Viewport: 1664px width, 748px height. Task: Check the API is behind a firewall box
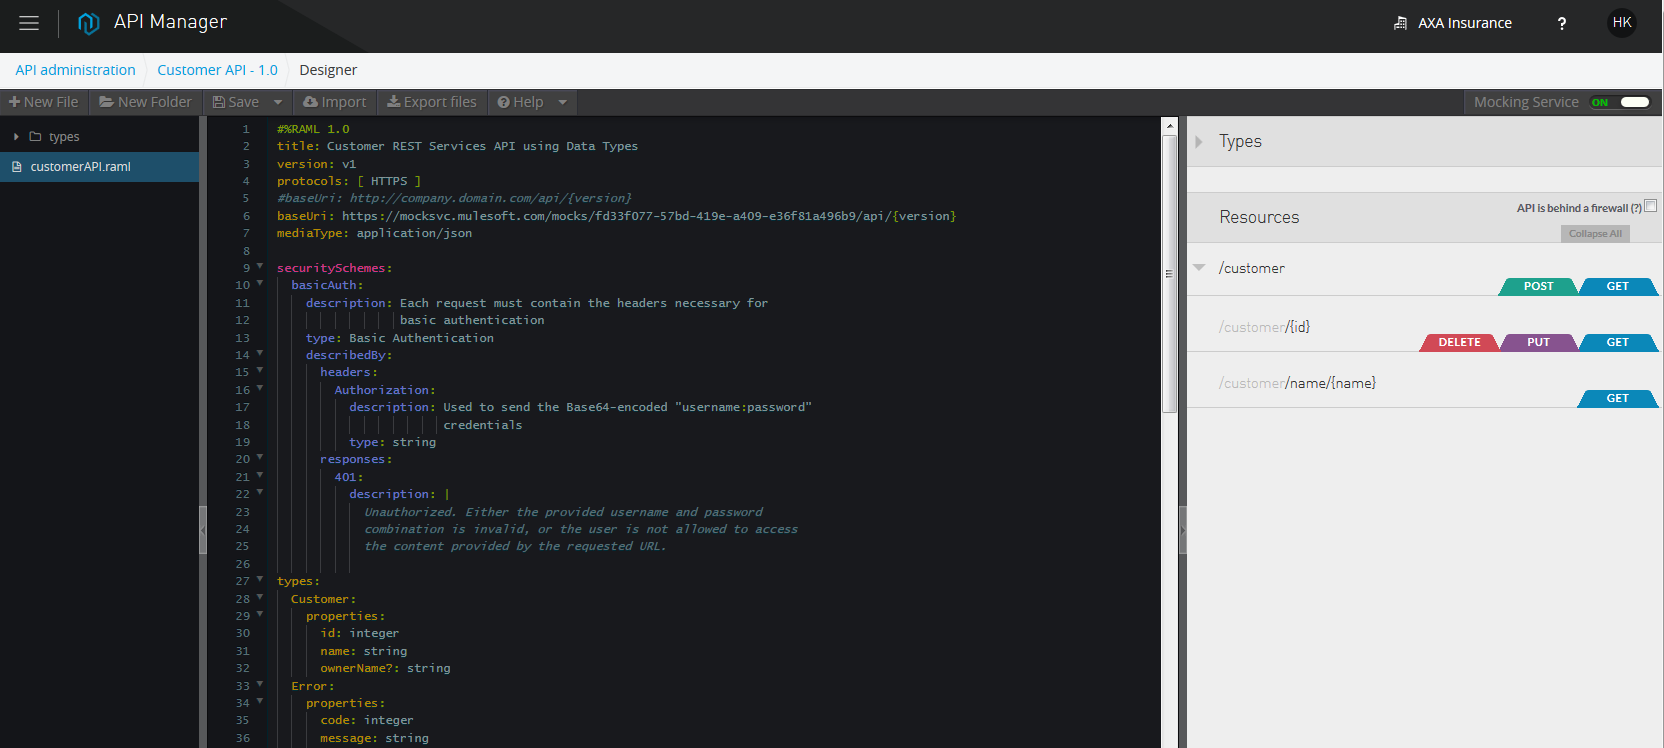click(x=1650, y=206)
